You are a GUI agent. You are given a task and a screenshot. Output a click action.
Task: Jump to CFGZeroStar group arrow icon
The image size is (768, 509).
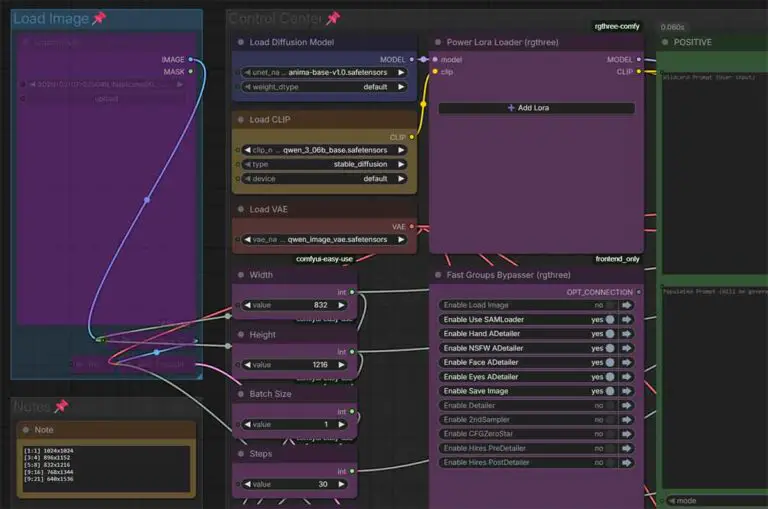(626, 434)
